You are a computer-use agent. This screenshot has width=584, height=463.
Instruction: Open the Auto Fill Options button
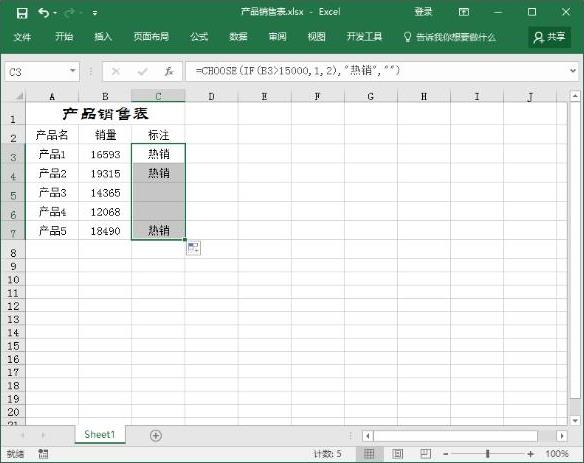coord(193,248)
